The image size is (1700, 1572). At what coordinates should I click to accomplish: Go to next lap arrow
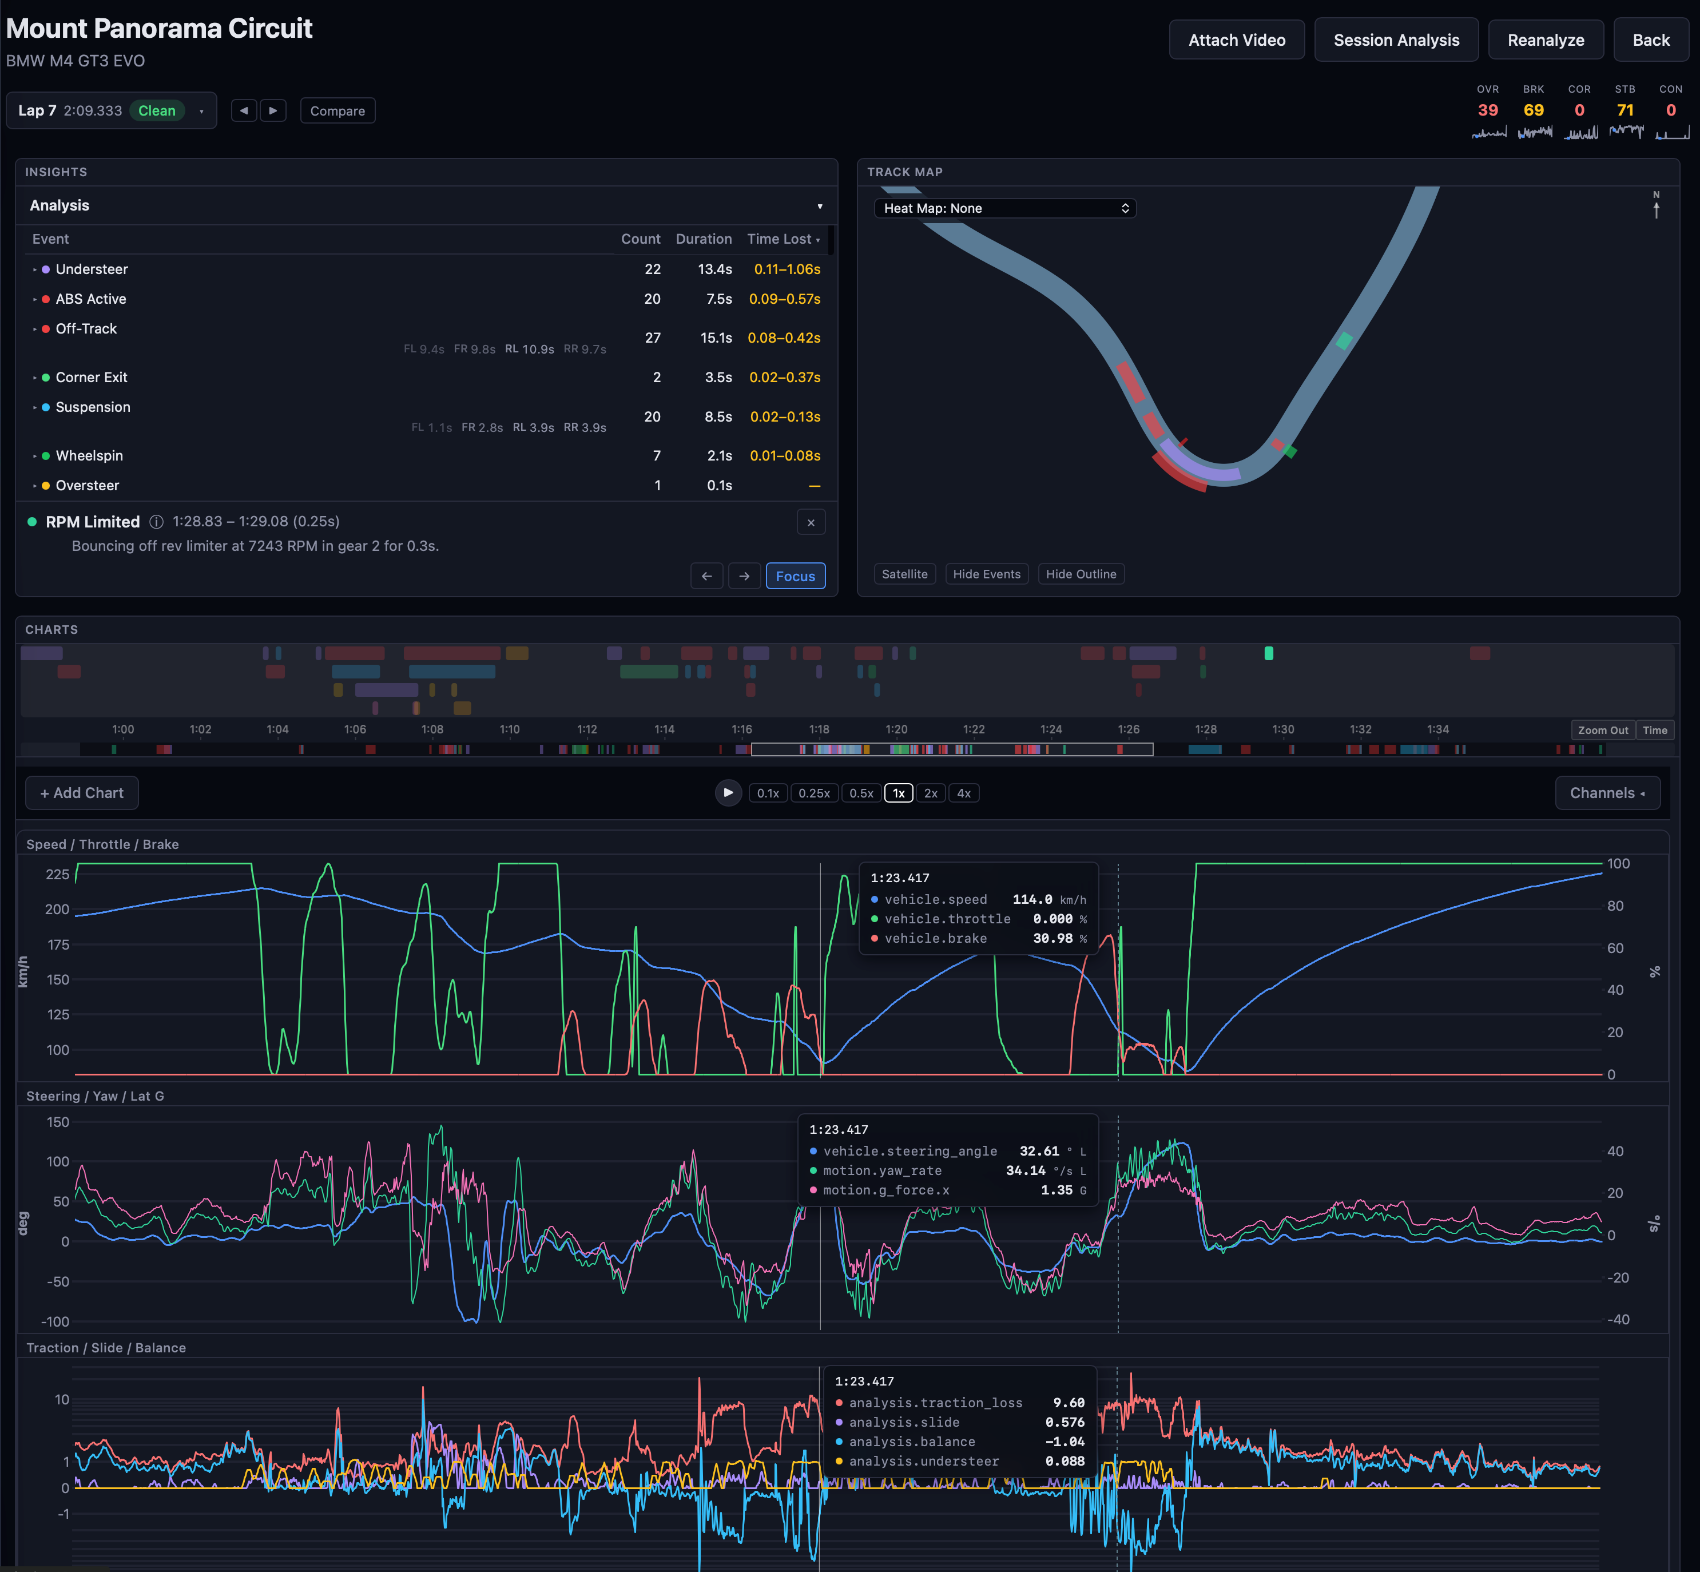(x=273, y=111)
